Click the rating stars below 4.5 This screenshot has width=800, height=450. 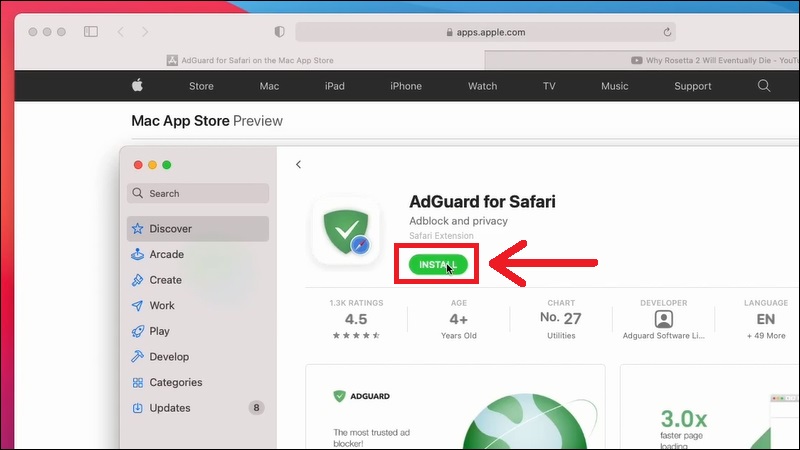tap(356, 335)
